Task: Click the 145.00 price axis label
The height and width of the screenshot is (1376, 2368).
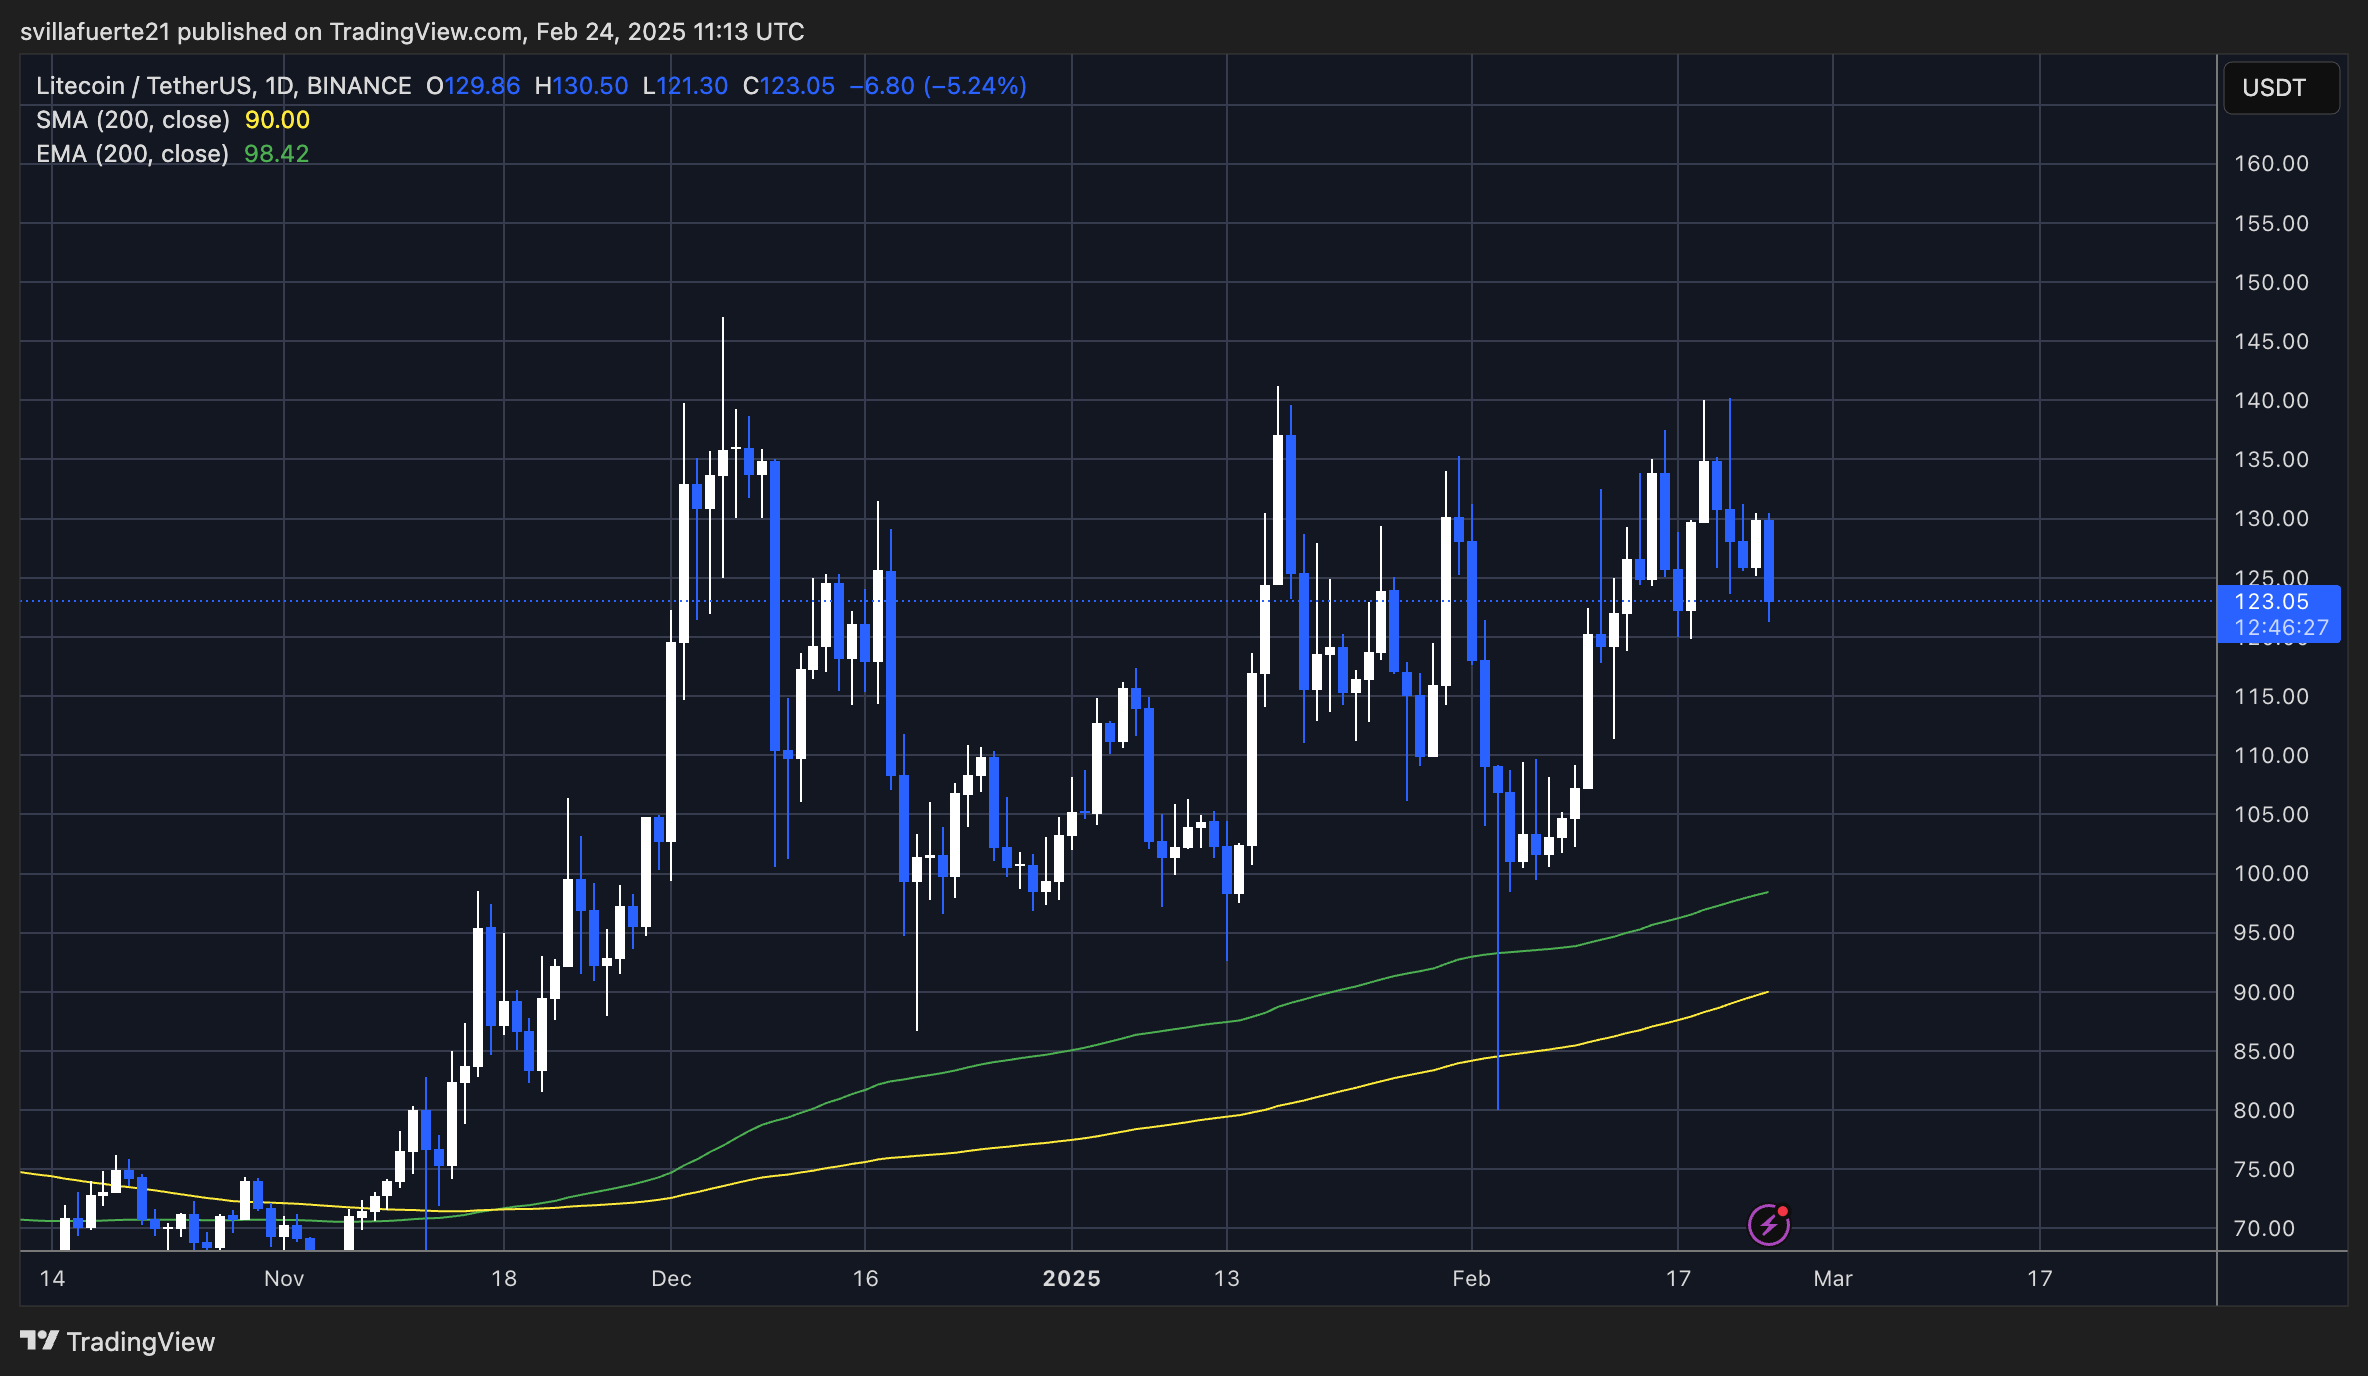Action: tap(2271, 341)
